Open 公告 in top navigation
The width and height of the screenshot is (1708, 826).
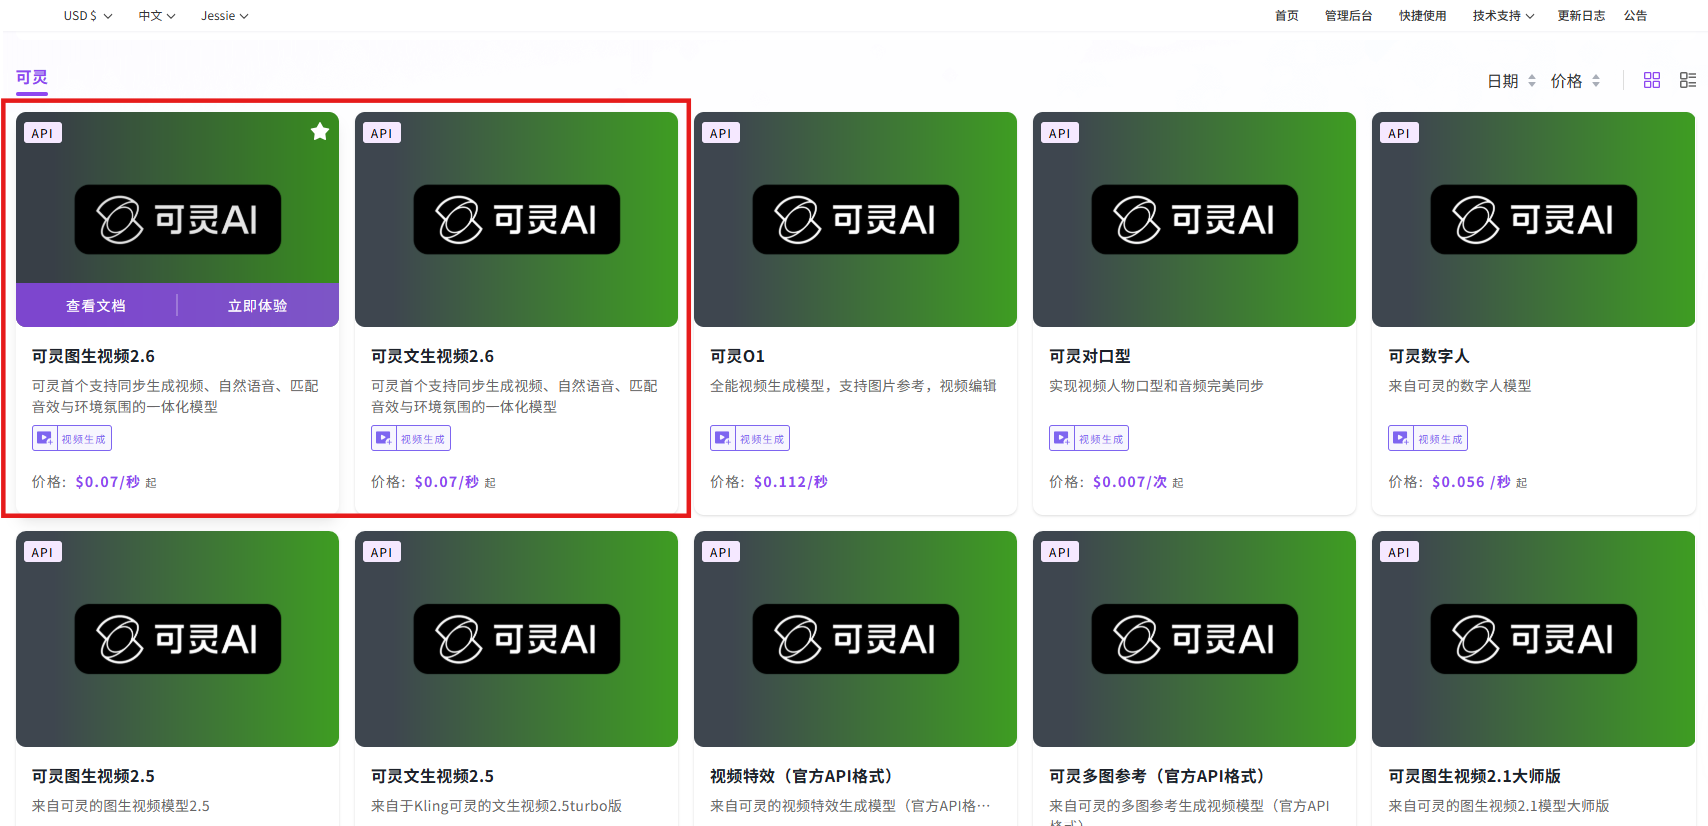[x=1636, y=16]
